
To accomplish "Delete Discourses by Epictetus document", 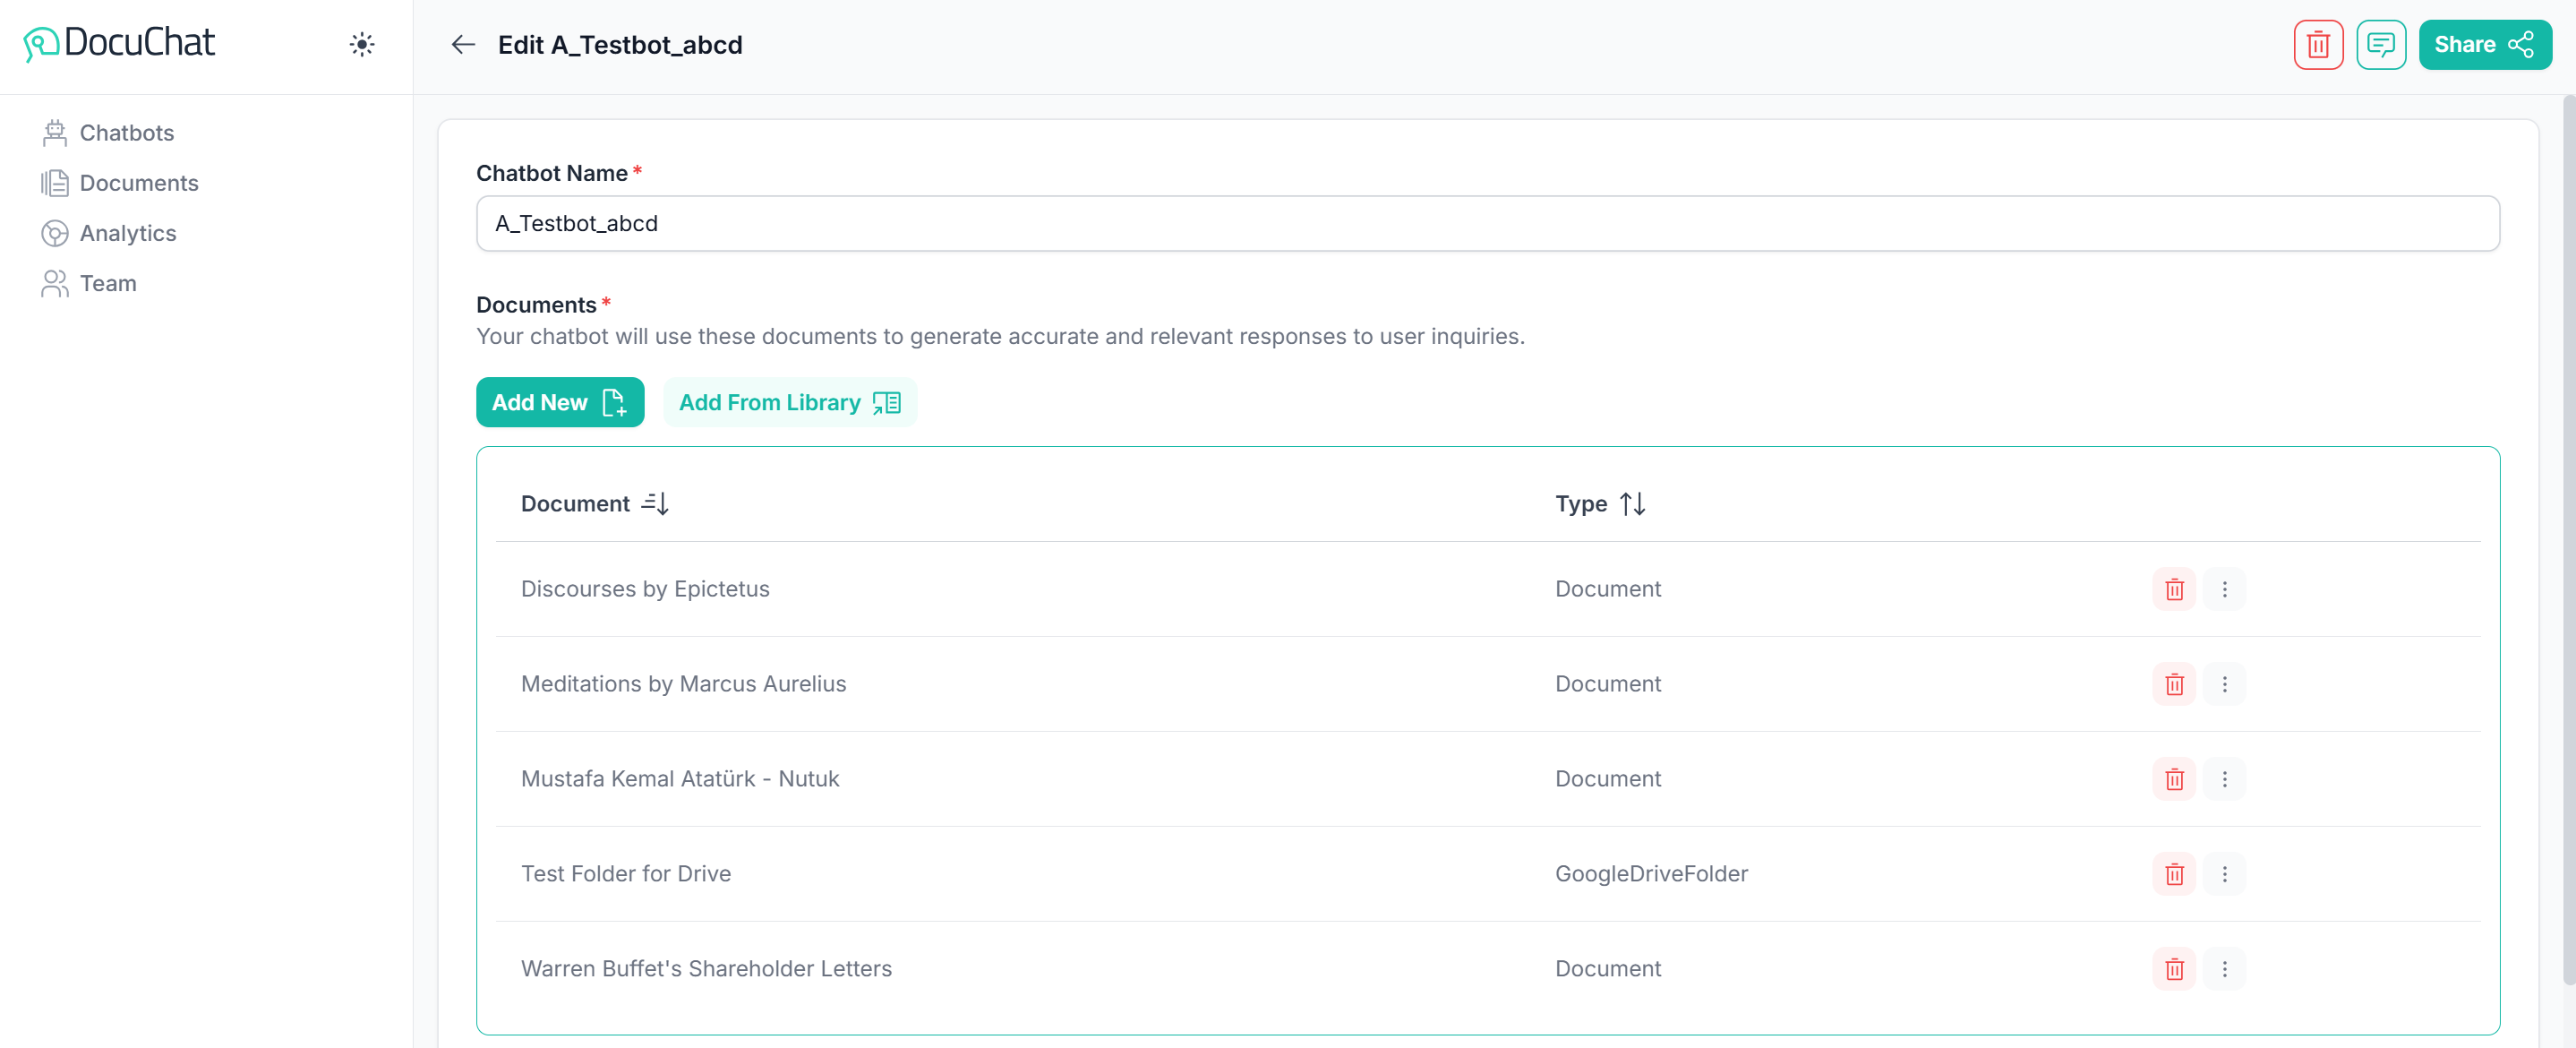I will [2173, 589].
